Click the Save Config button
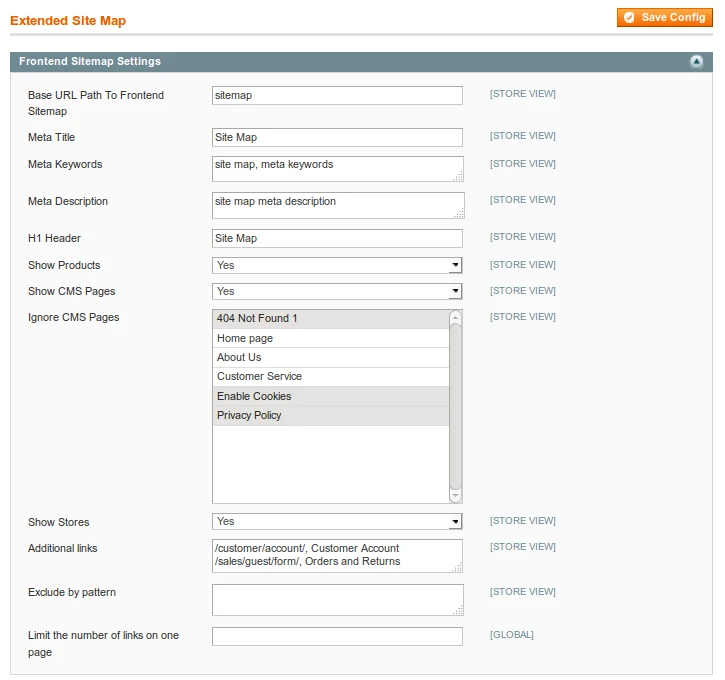This screenshot has height=680, width=725. pos(664,17)
